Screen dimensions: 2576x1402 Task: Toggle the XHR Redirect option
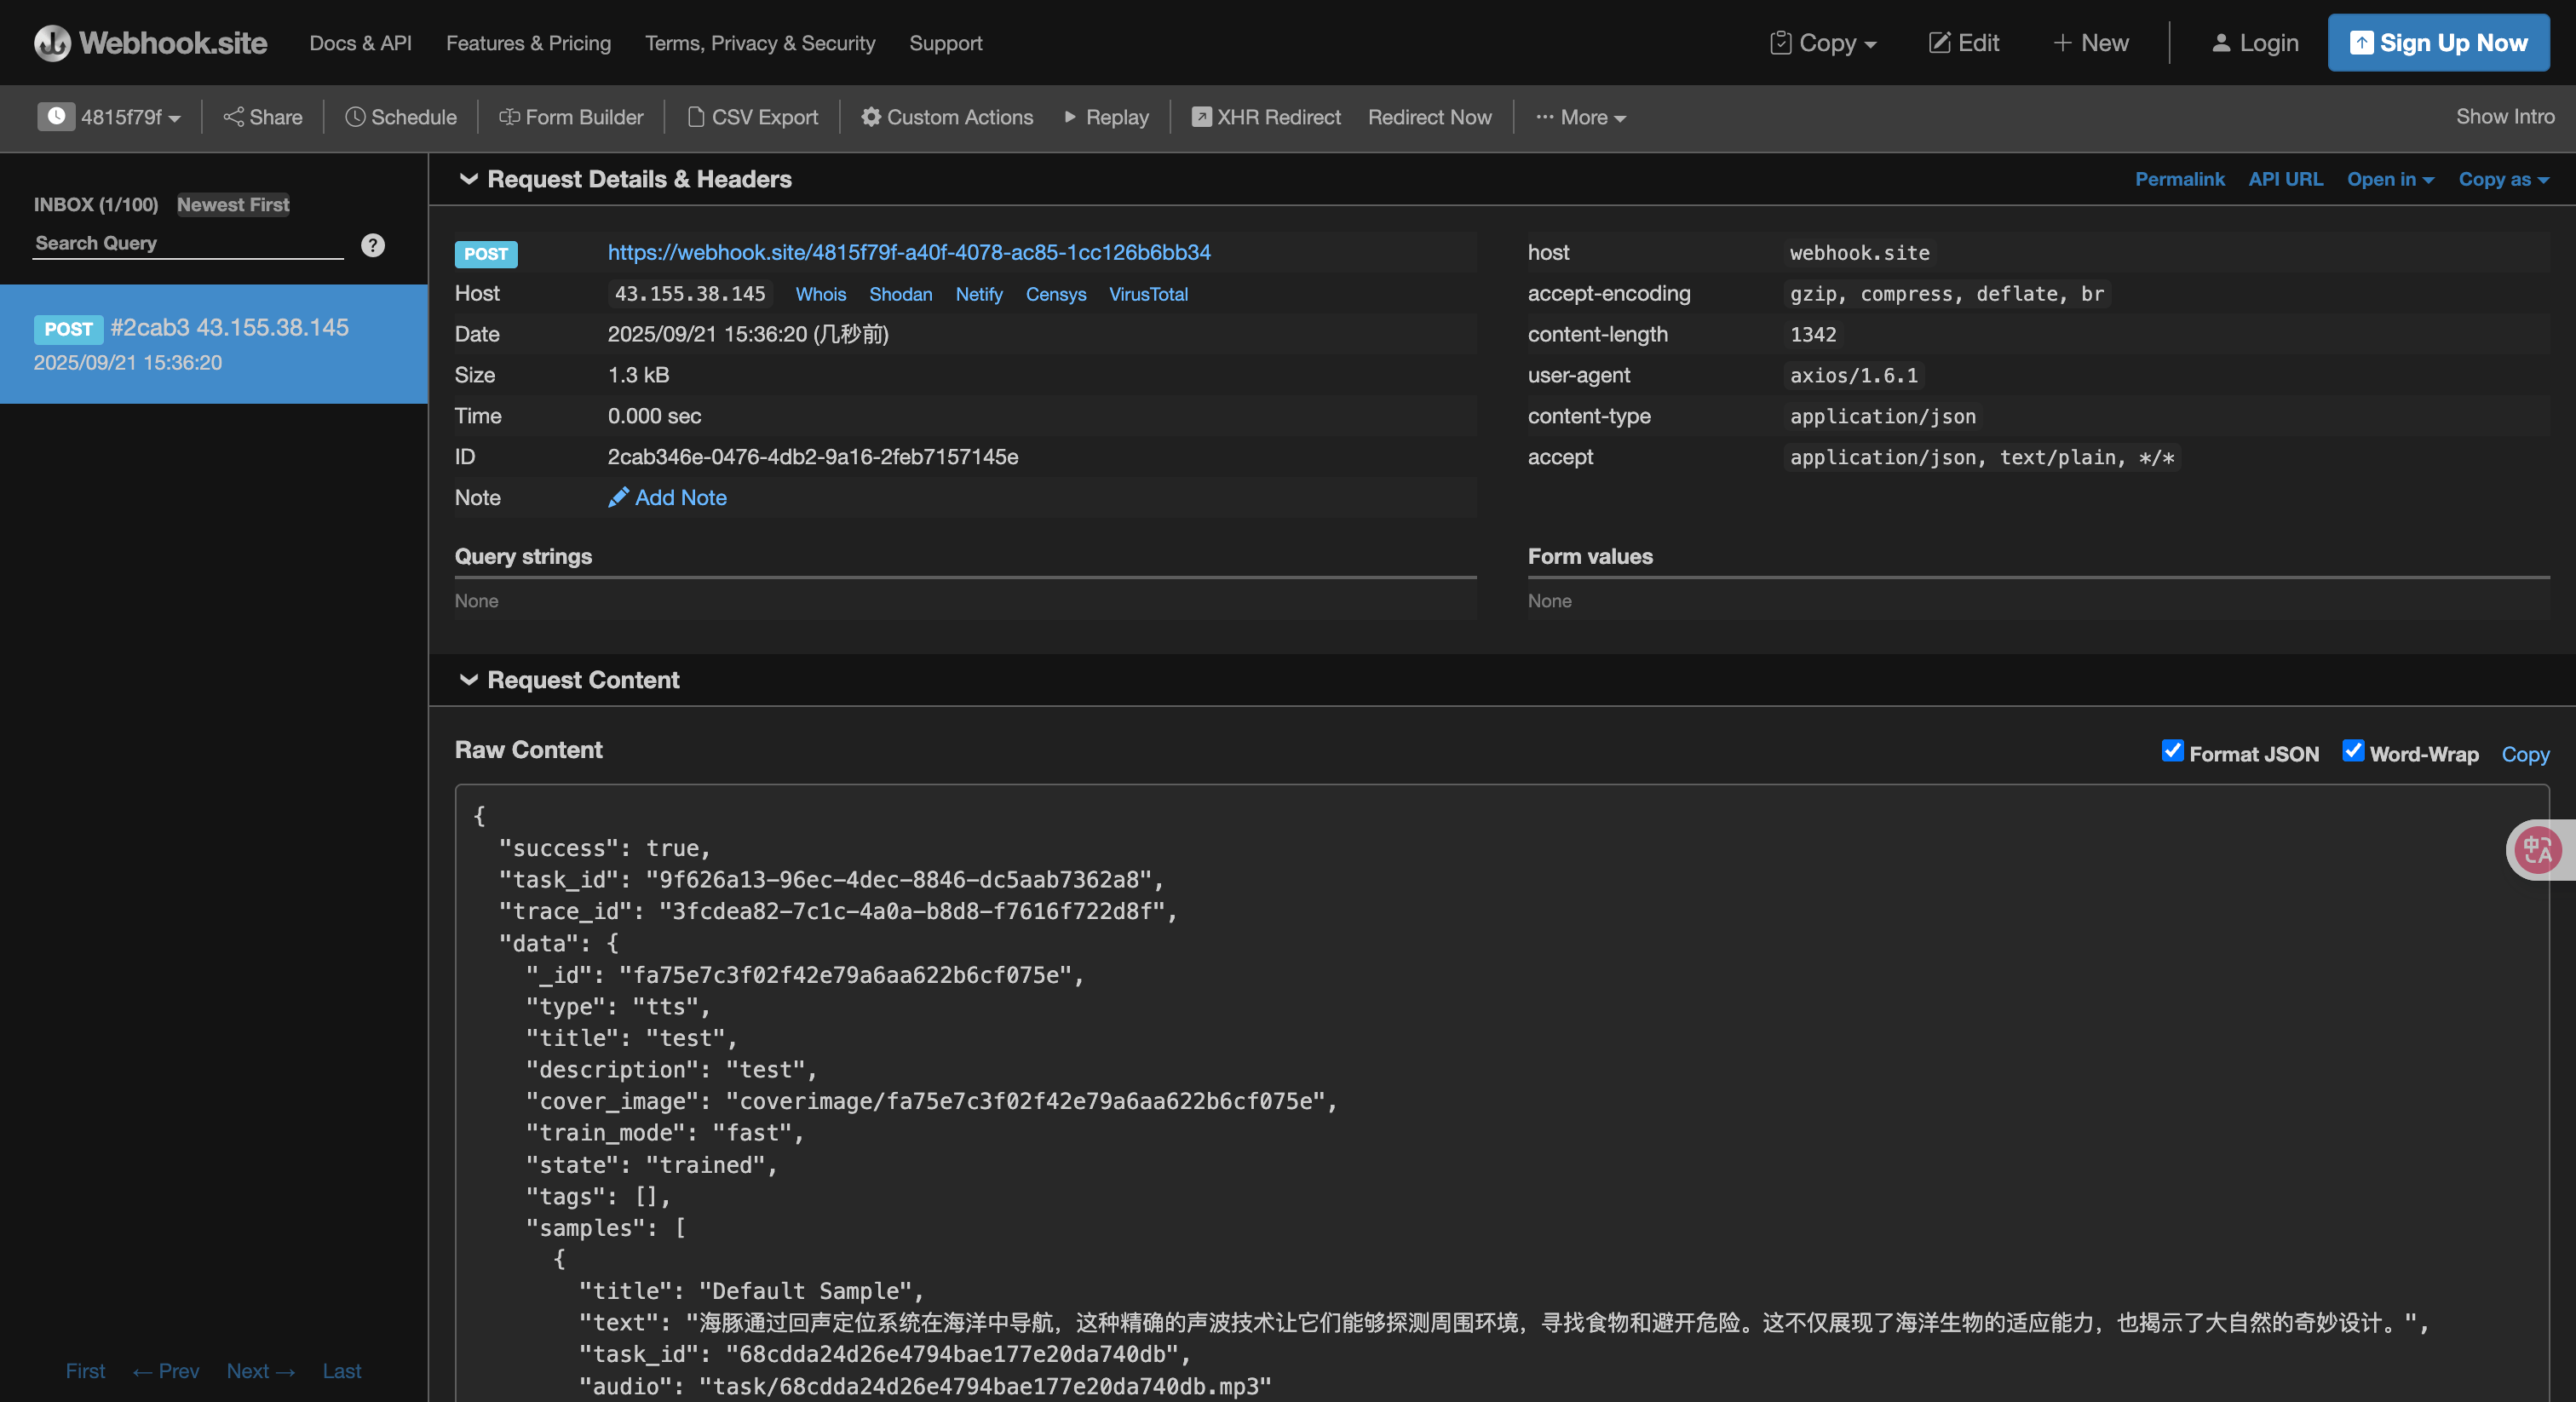coord(1265,117)
